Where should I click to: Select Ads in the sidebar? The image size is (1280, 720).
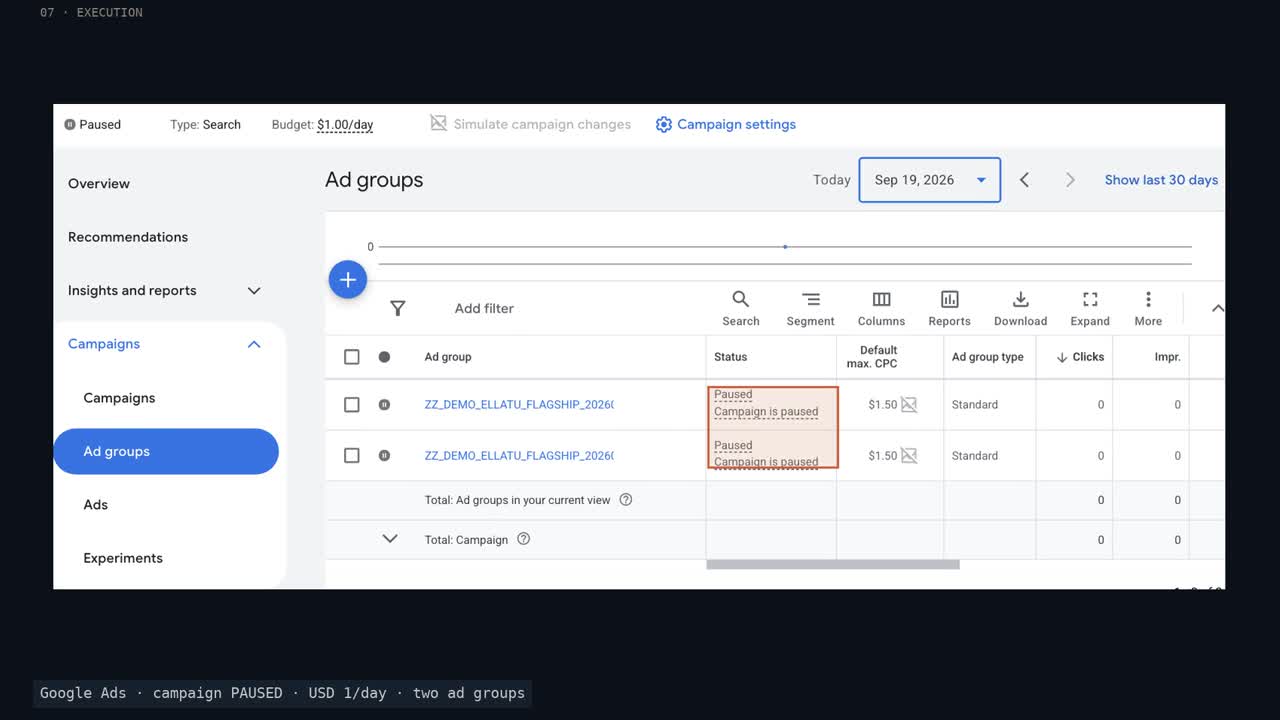click(x=95, y=505)
